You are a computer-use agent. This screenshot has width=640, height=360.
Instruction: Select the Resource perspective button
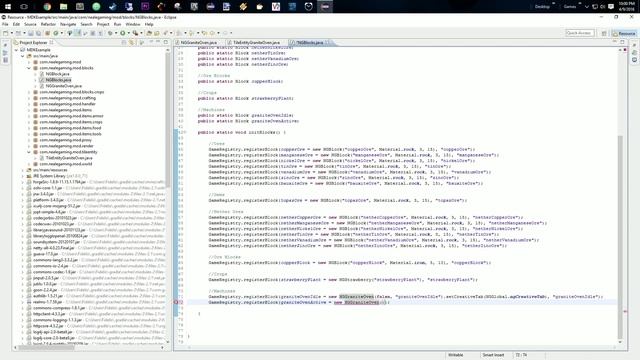click(x=623, y=33)
